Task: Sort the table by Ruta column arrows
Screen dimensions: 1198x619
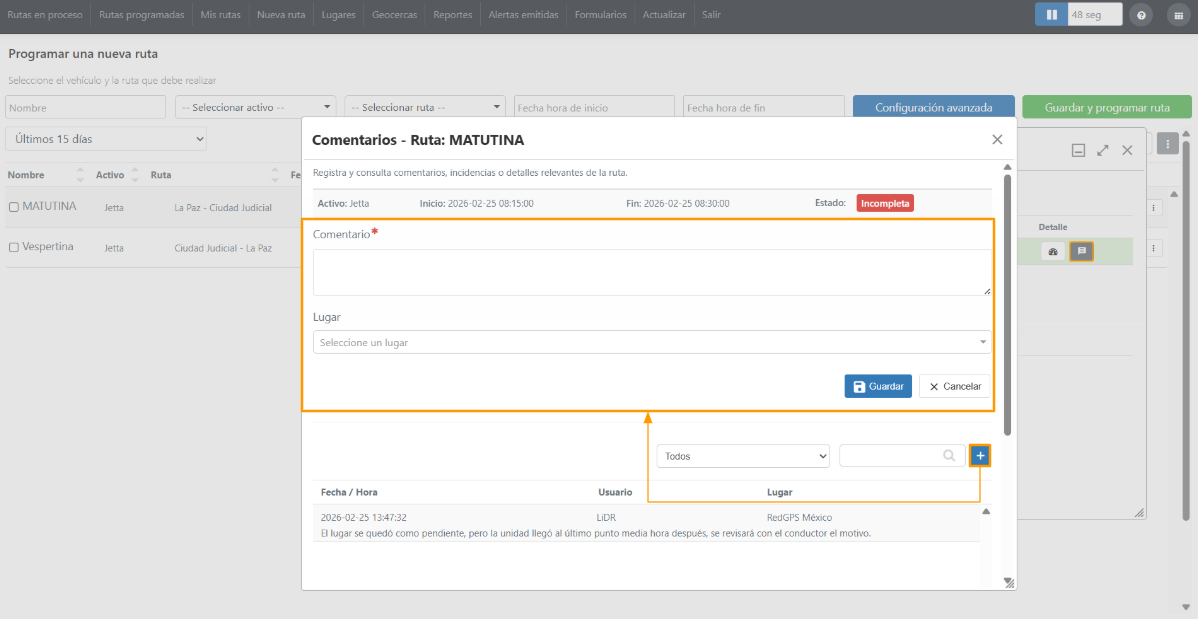Action: click(x=276, y=175)
